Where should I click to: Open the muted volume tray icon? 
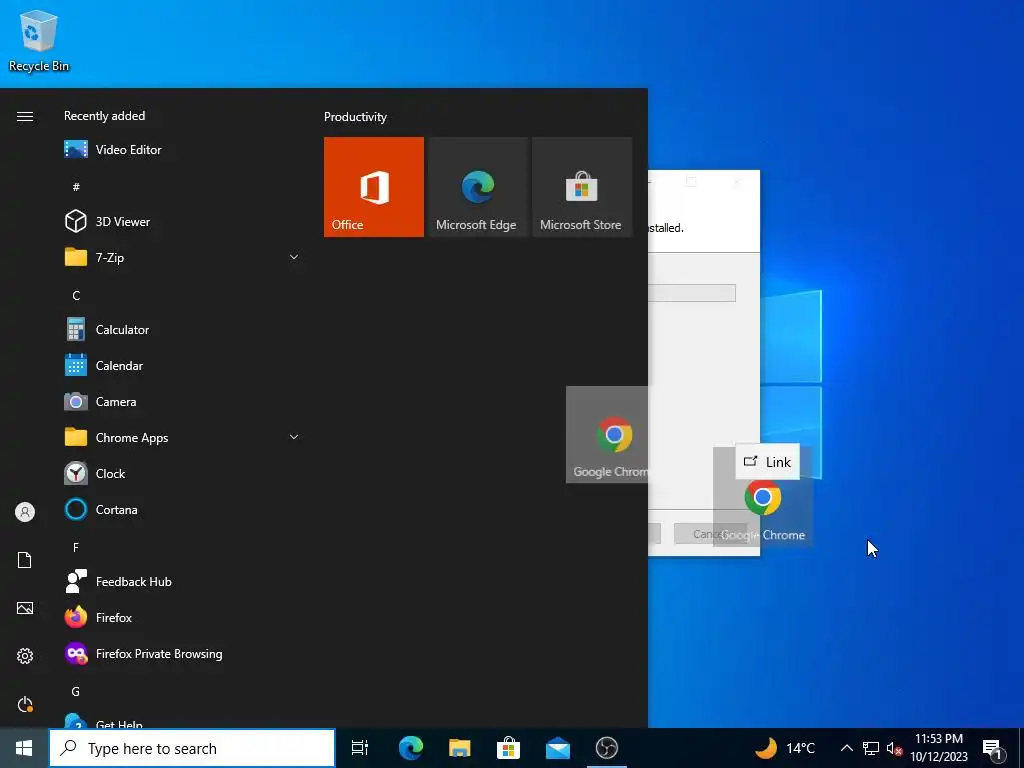894,748
